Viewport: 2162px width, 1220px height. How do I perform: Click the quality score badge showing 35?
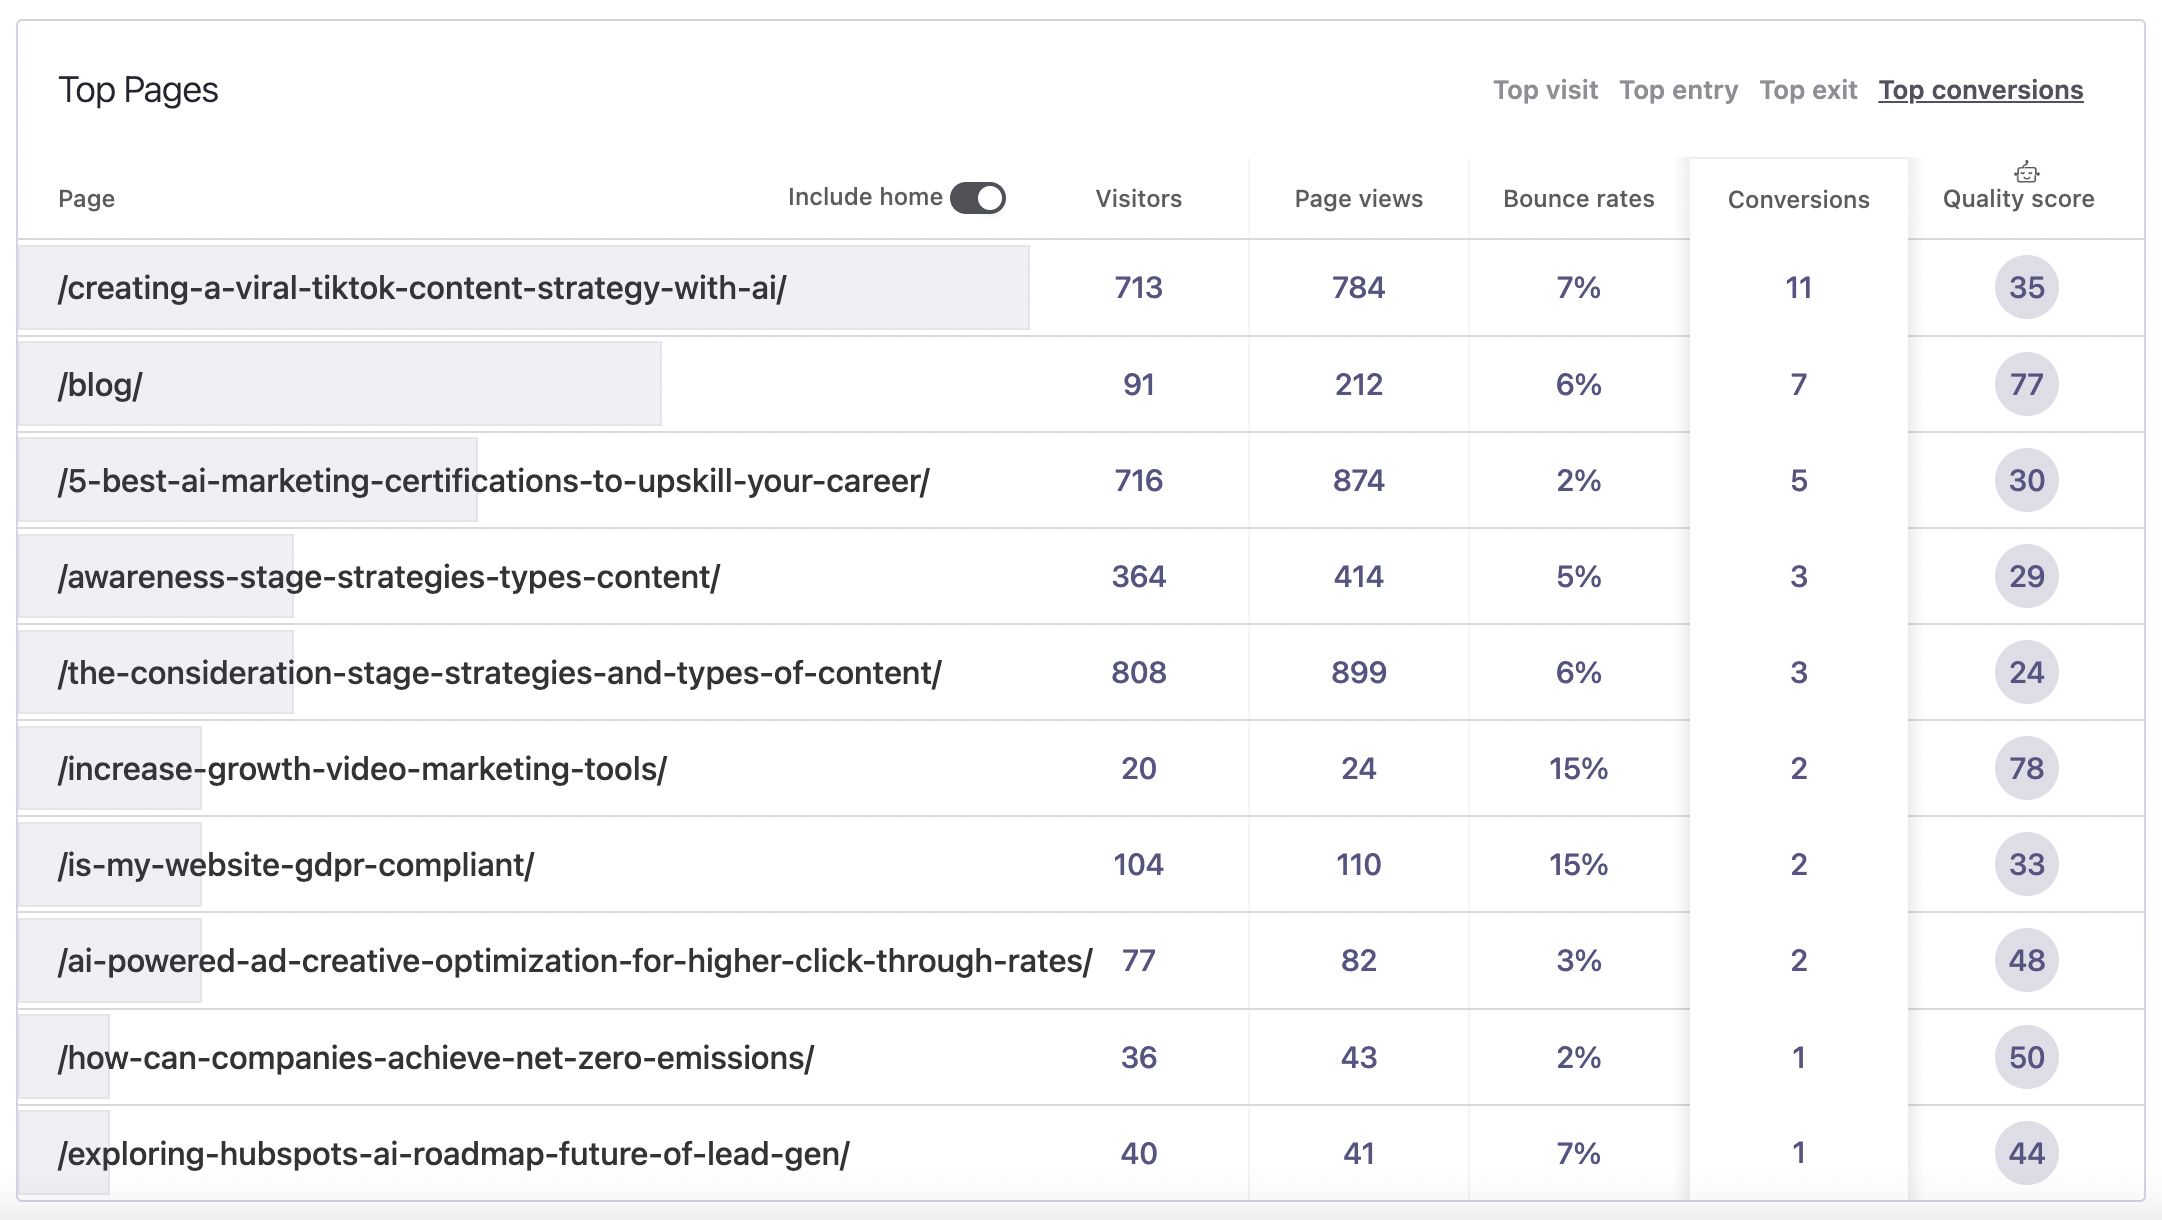click(2026, 287)
